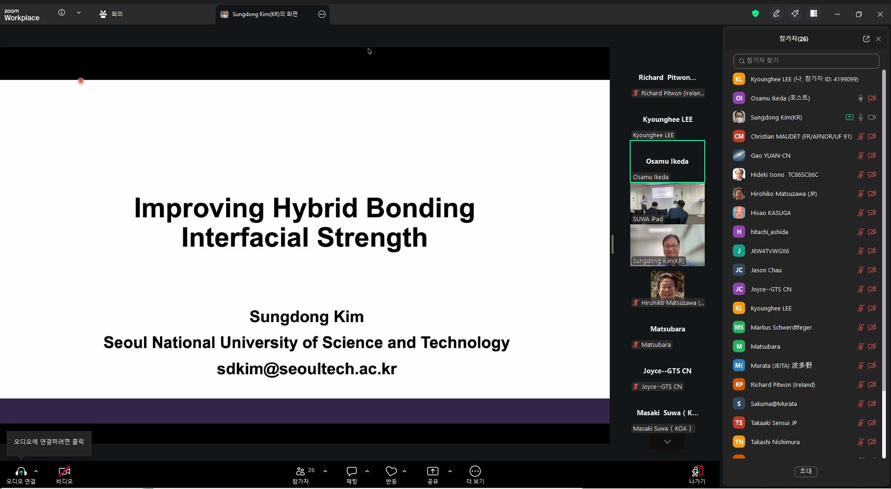Click Richard Pitwon (Ireland) RP avatar
Image resolution: width=891 pixels, height=489 pixels.
[x=739, y=384]
